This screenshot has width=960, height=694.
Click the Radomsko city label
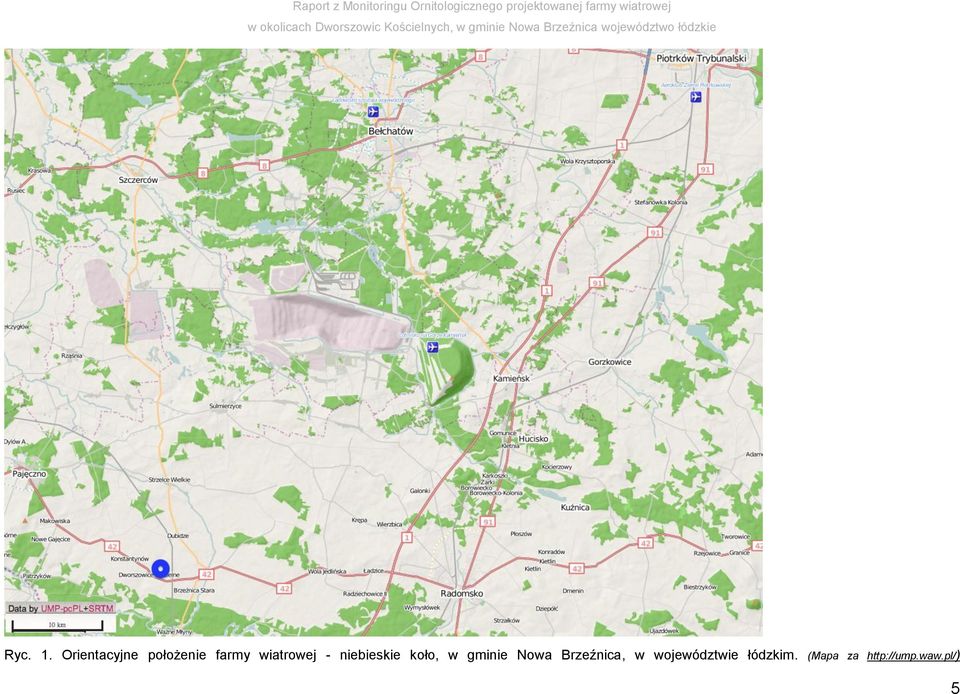(x=462, y=593)
